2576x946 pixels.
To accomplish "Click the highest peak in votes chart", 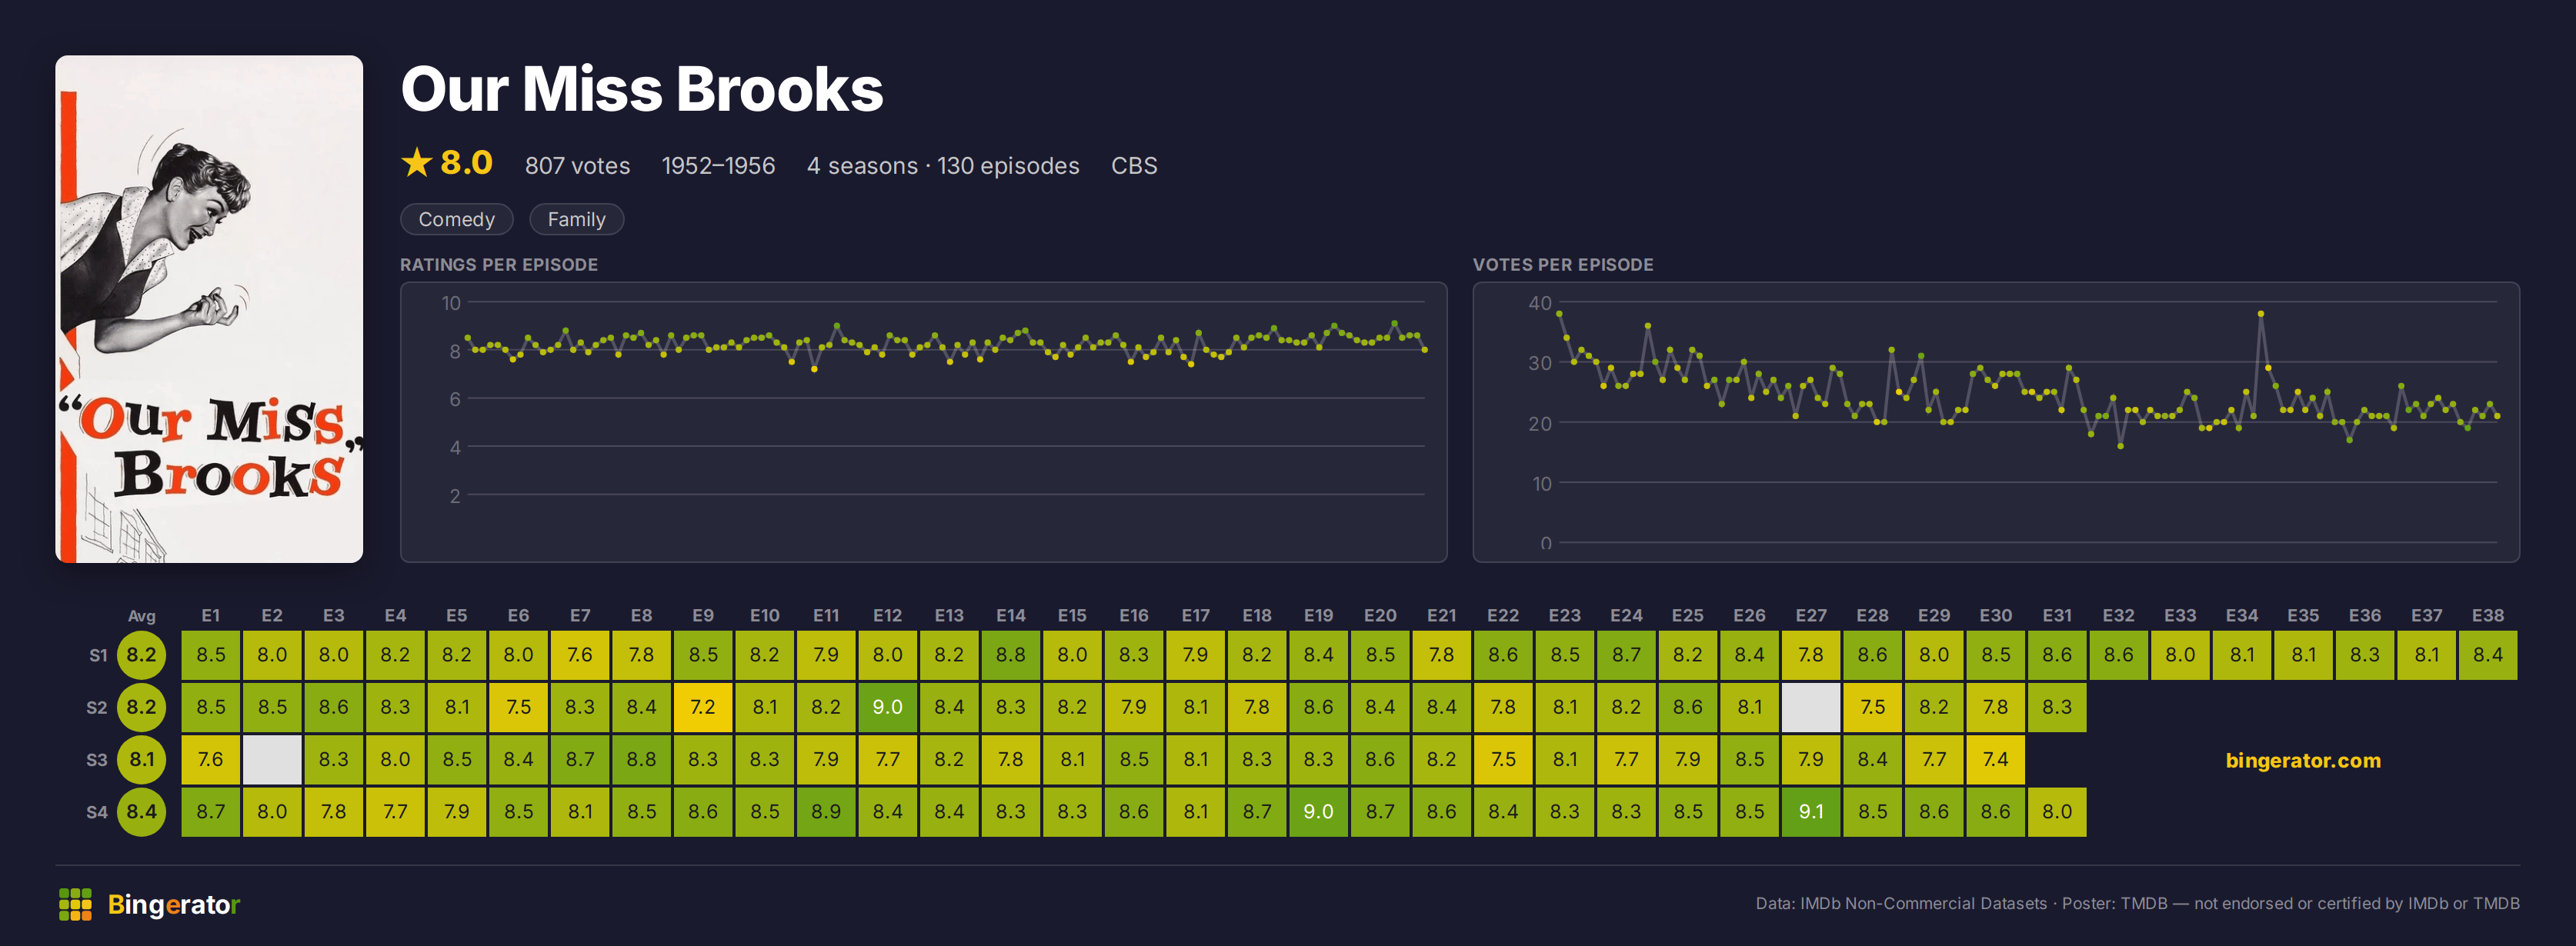I will pyautogui.click(x=2260, y=314).
